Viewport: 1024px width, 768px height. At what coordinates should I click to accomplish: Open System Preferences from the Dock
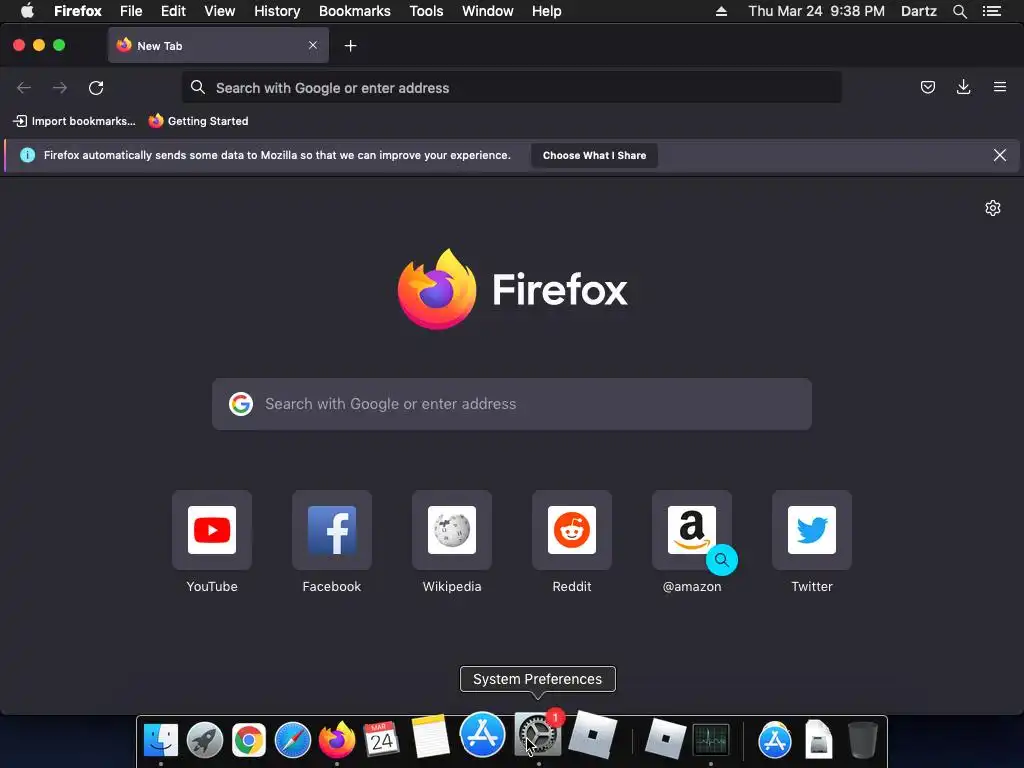tap(537, 734)
